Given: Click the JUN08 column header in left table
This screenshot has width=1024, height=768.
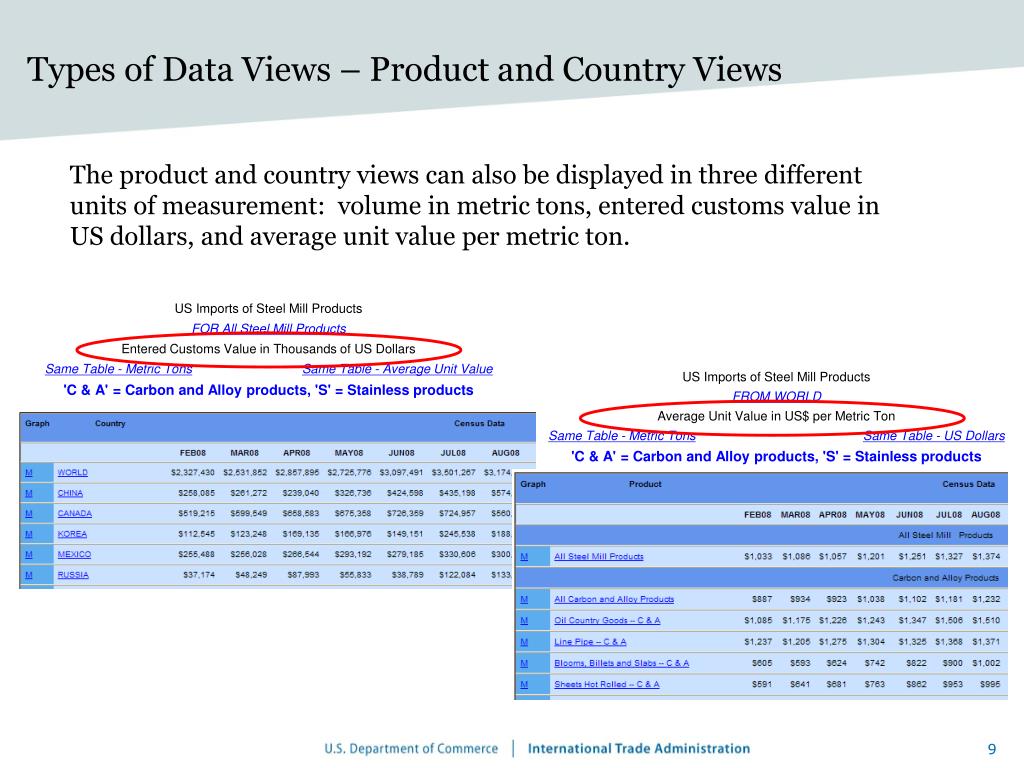Looking at the screenshot, I should point(401,453).
